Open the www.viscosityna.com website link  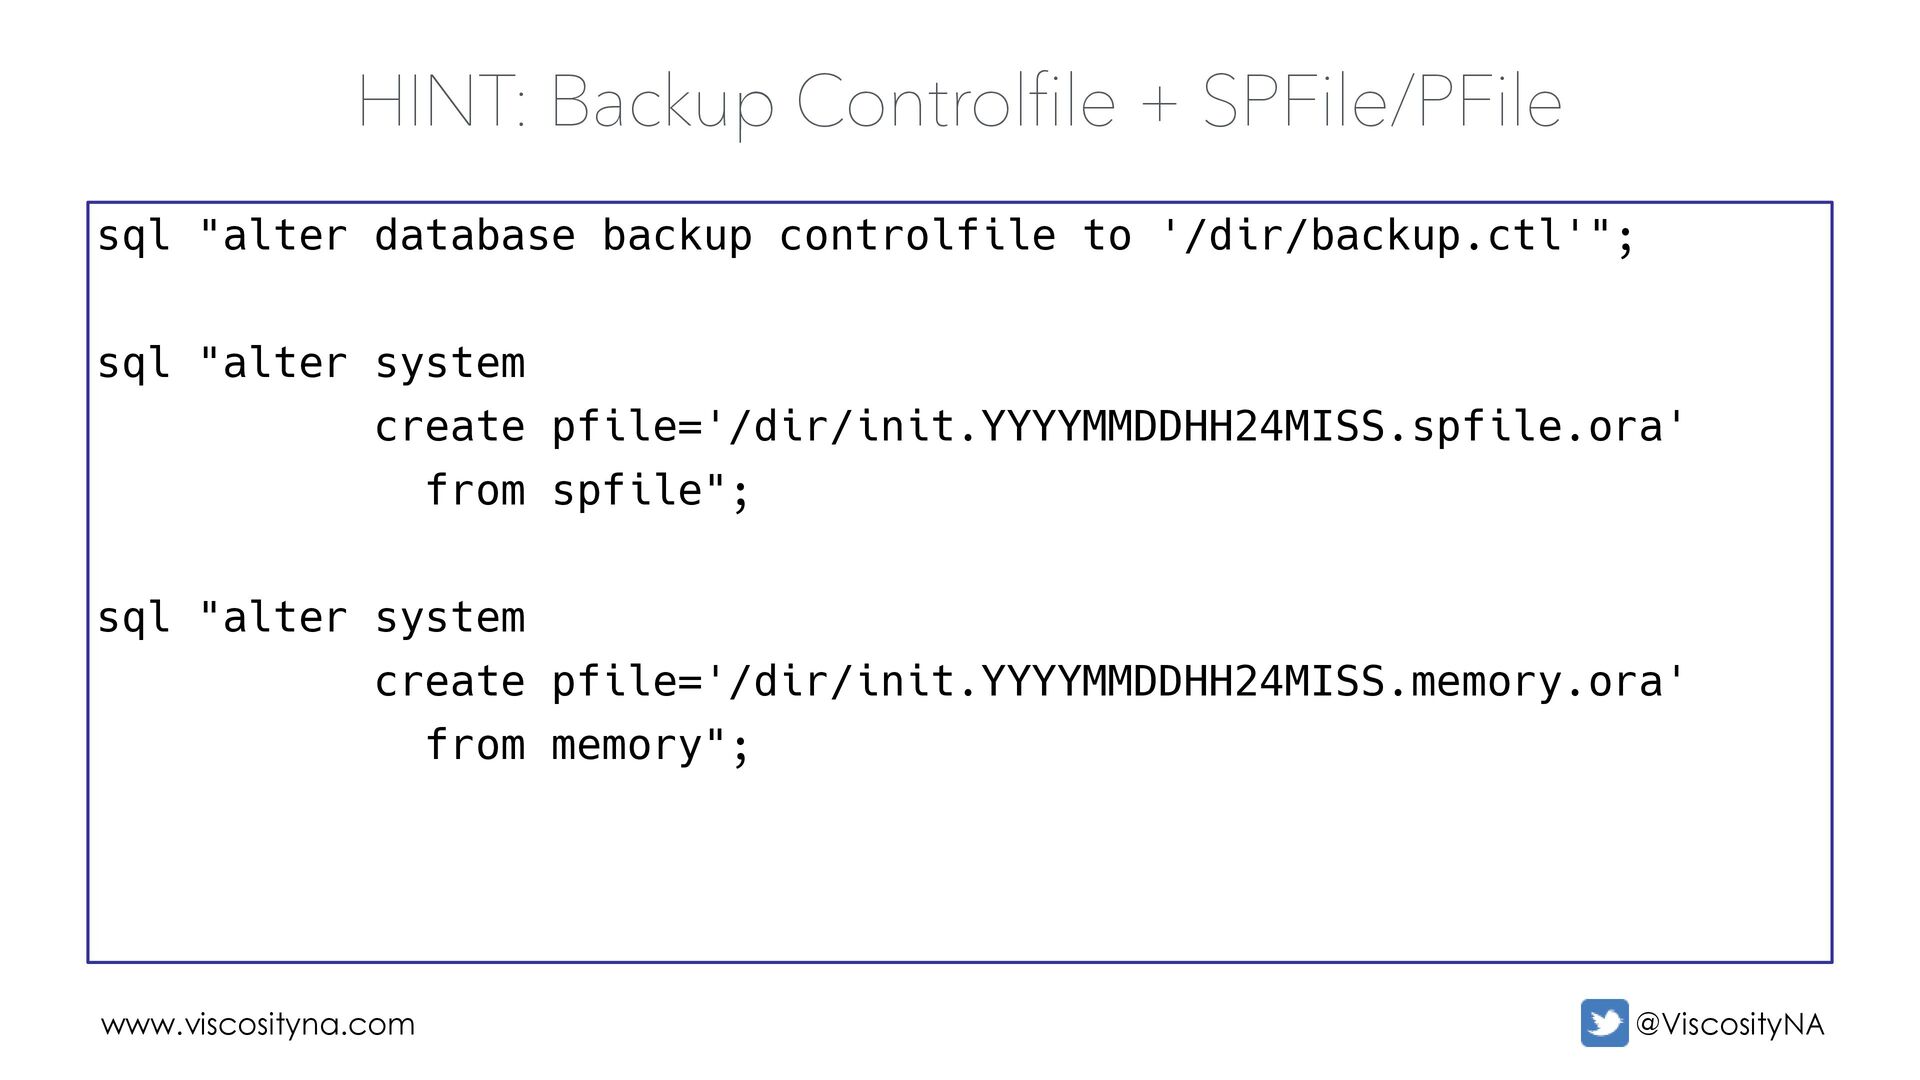pyautogui.click(x=258, y=1024)
